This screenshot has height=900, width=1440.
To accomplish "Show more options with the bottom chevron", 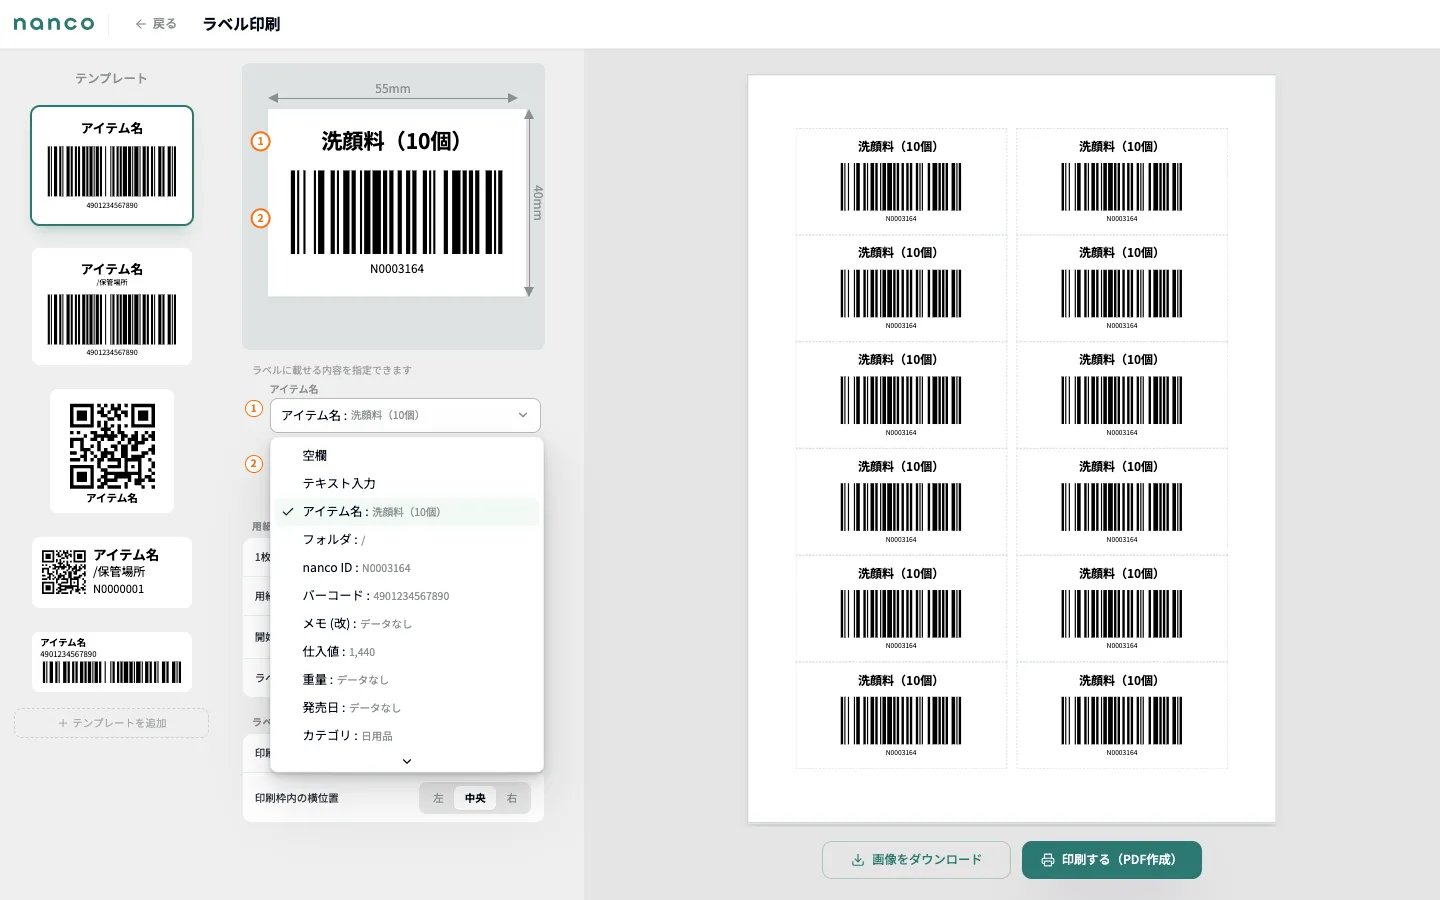I will (x=407, y=761).
